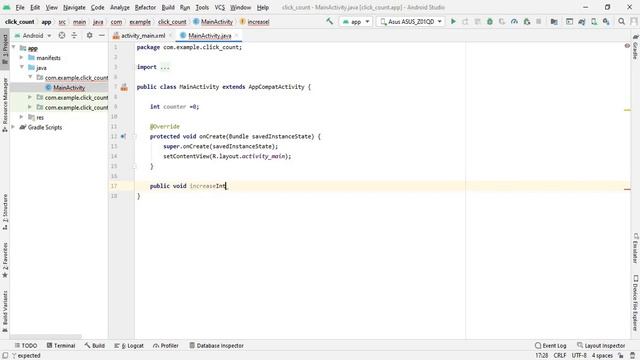Image resolution: width=640 pixels, height=360 pixels.
Task: Open the AVD Manager phone icon
Action: coord(594,21)
